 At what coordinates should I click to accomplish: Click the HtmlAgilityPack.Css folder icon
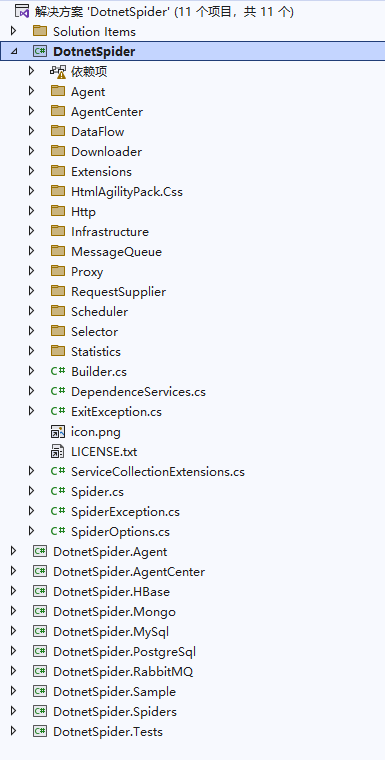58,191
